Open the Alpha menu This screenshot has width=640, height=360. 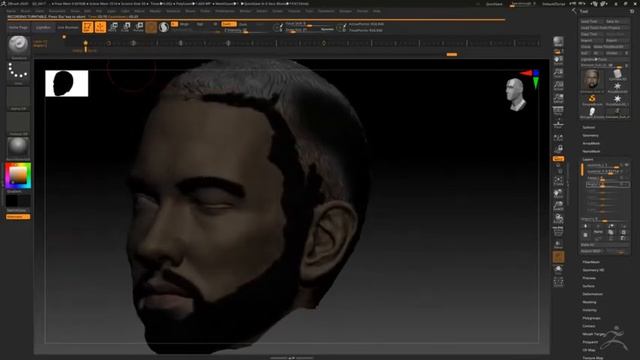11,11
